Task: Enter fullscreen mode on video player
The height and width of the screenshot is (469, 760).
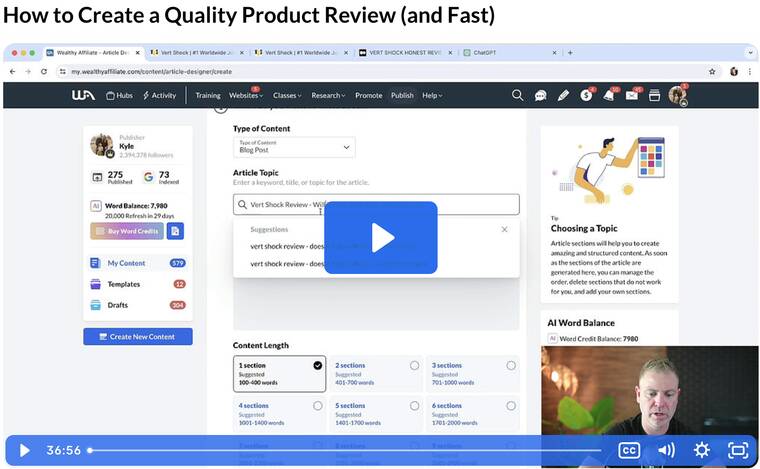Action: pyautogui.click(x=738, y=450)
